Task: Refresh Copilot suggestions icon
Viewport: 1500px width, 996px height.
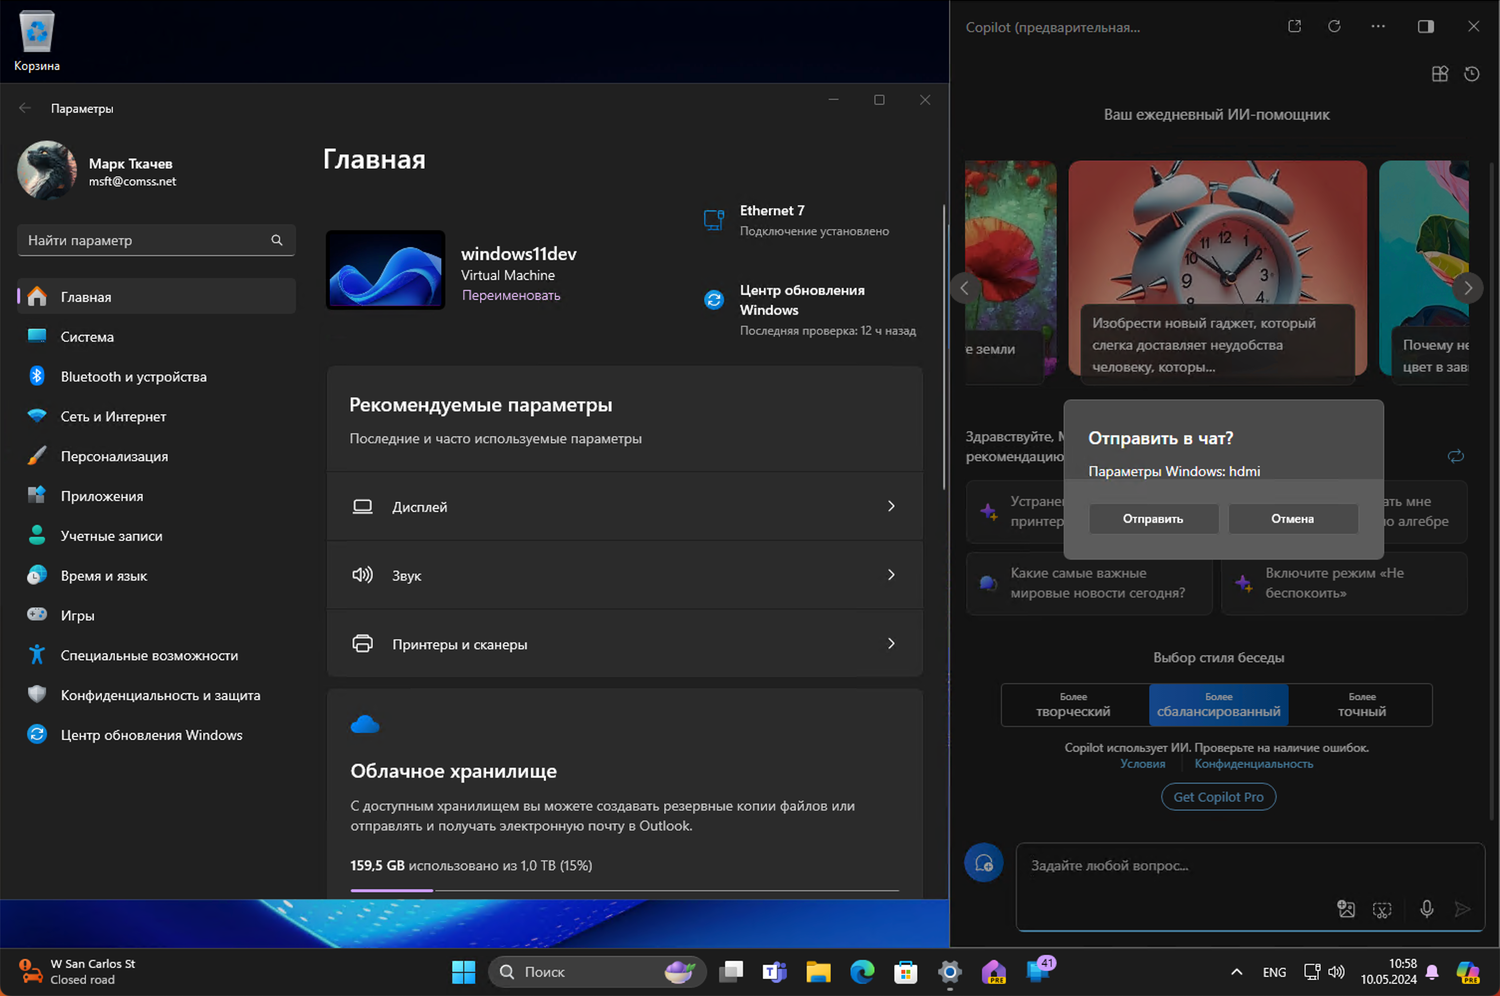Action: tap(1456, 456)
